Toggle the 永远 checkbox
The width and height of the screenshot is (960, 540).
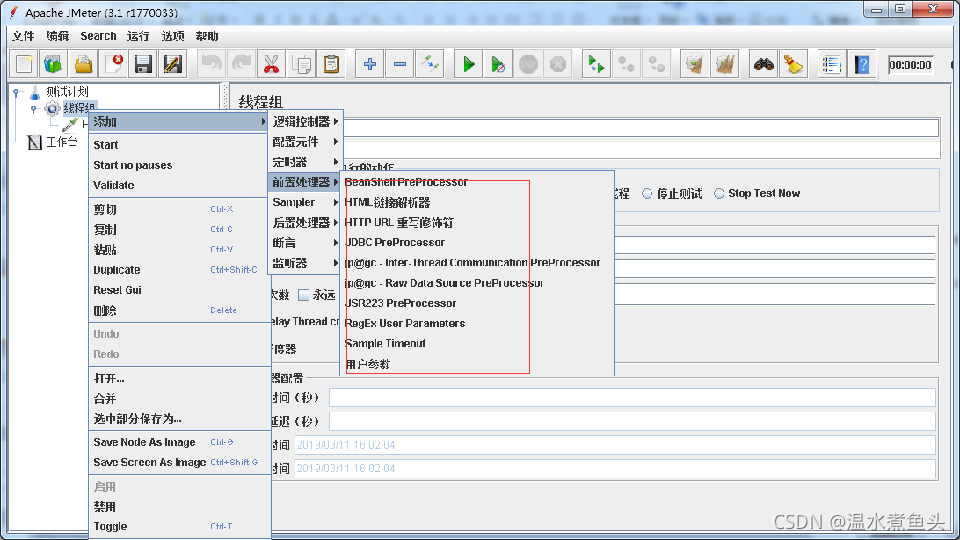304,295
